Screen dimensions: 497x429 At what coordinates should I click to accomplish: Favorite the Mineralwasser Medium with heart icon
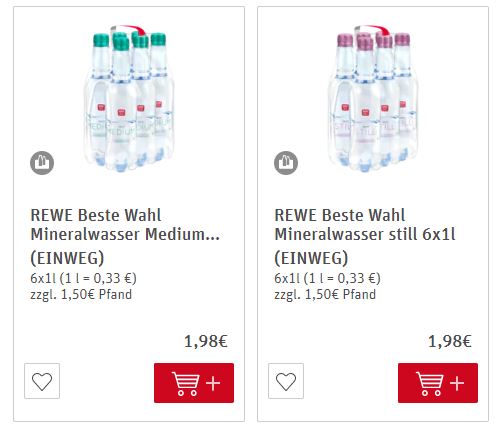tap(42, 381)
